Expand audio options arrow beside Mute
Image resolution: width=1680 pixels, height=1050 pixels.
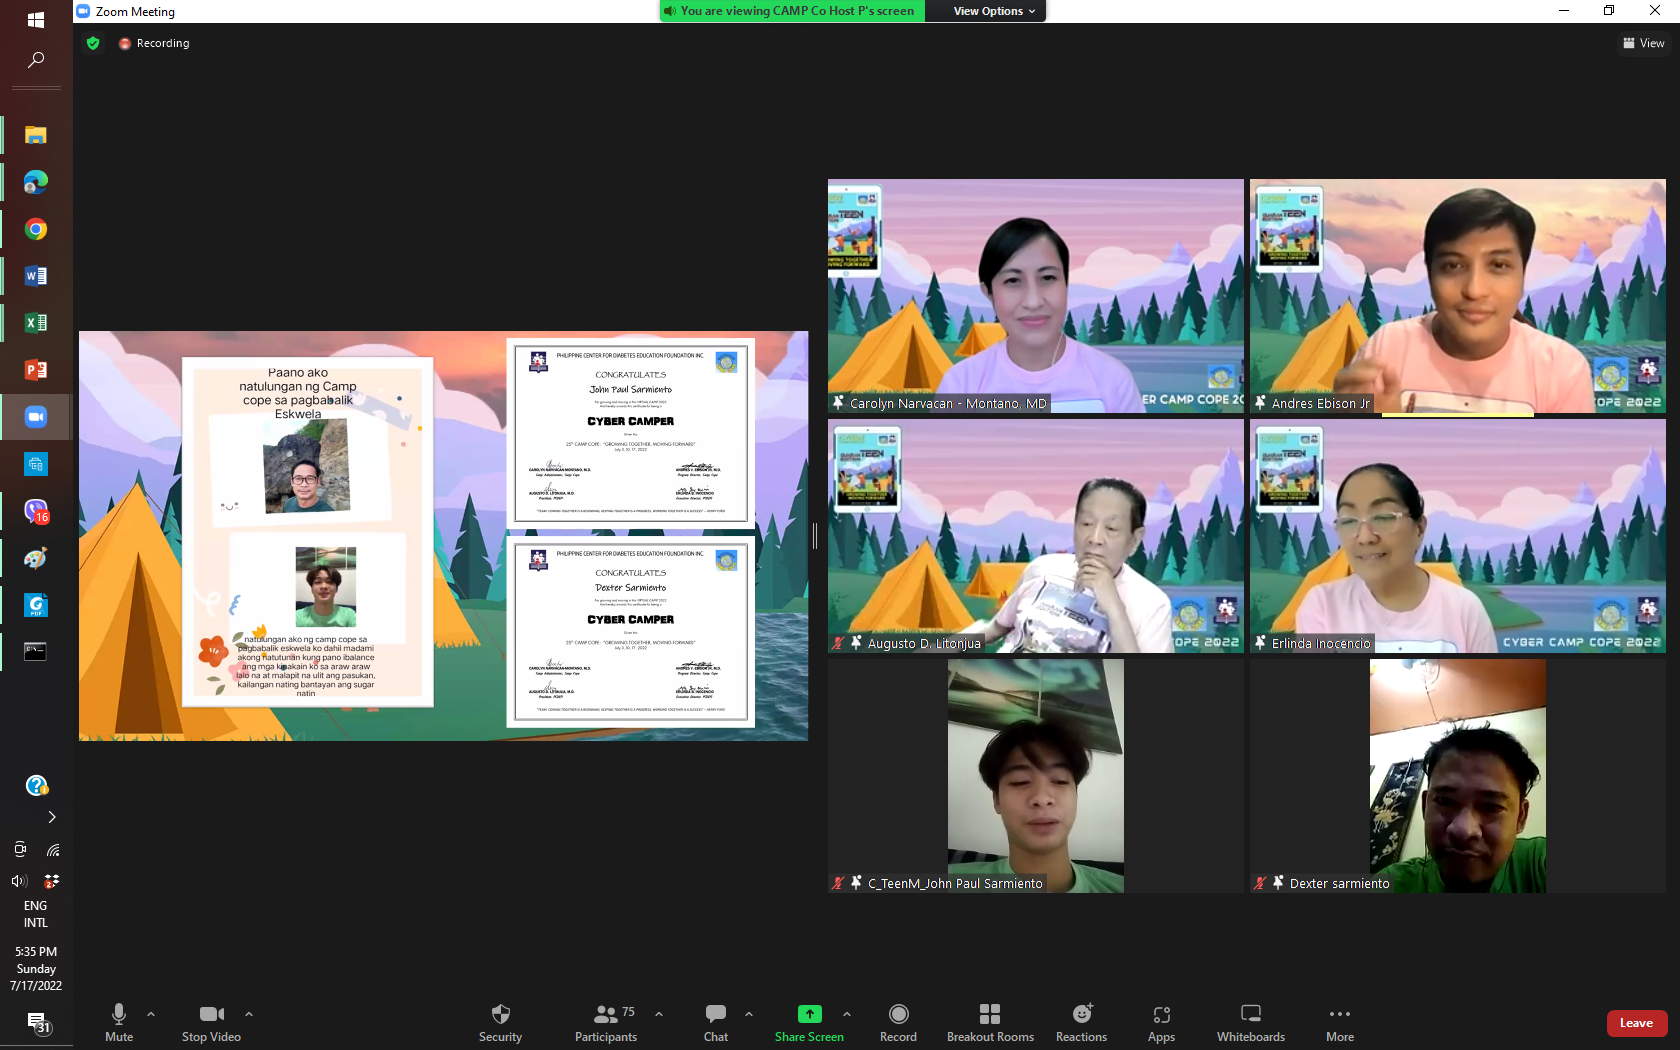(151, 1013)
